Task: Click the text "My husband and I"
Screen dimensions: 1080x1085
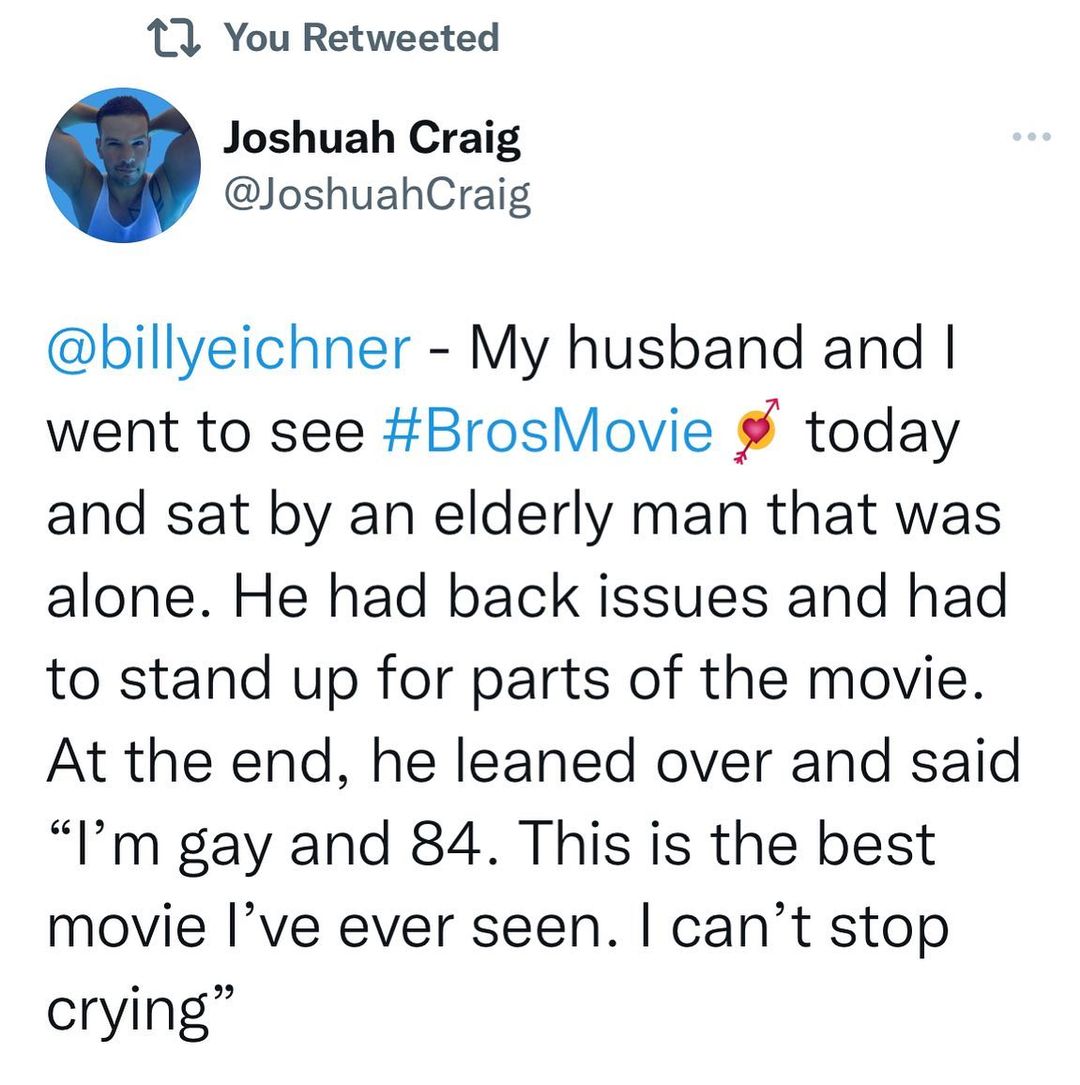Action: (711, 348)
